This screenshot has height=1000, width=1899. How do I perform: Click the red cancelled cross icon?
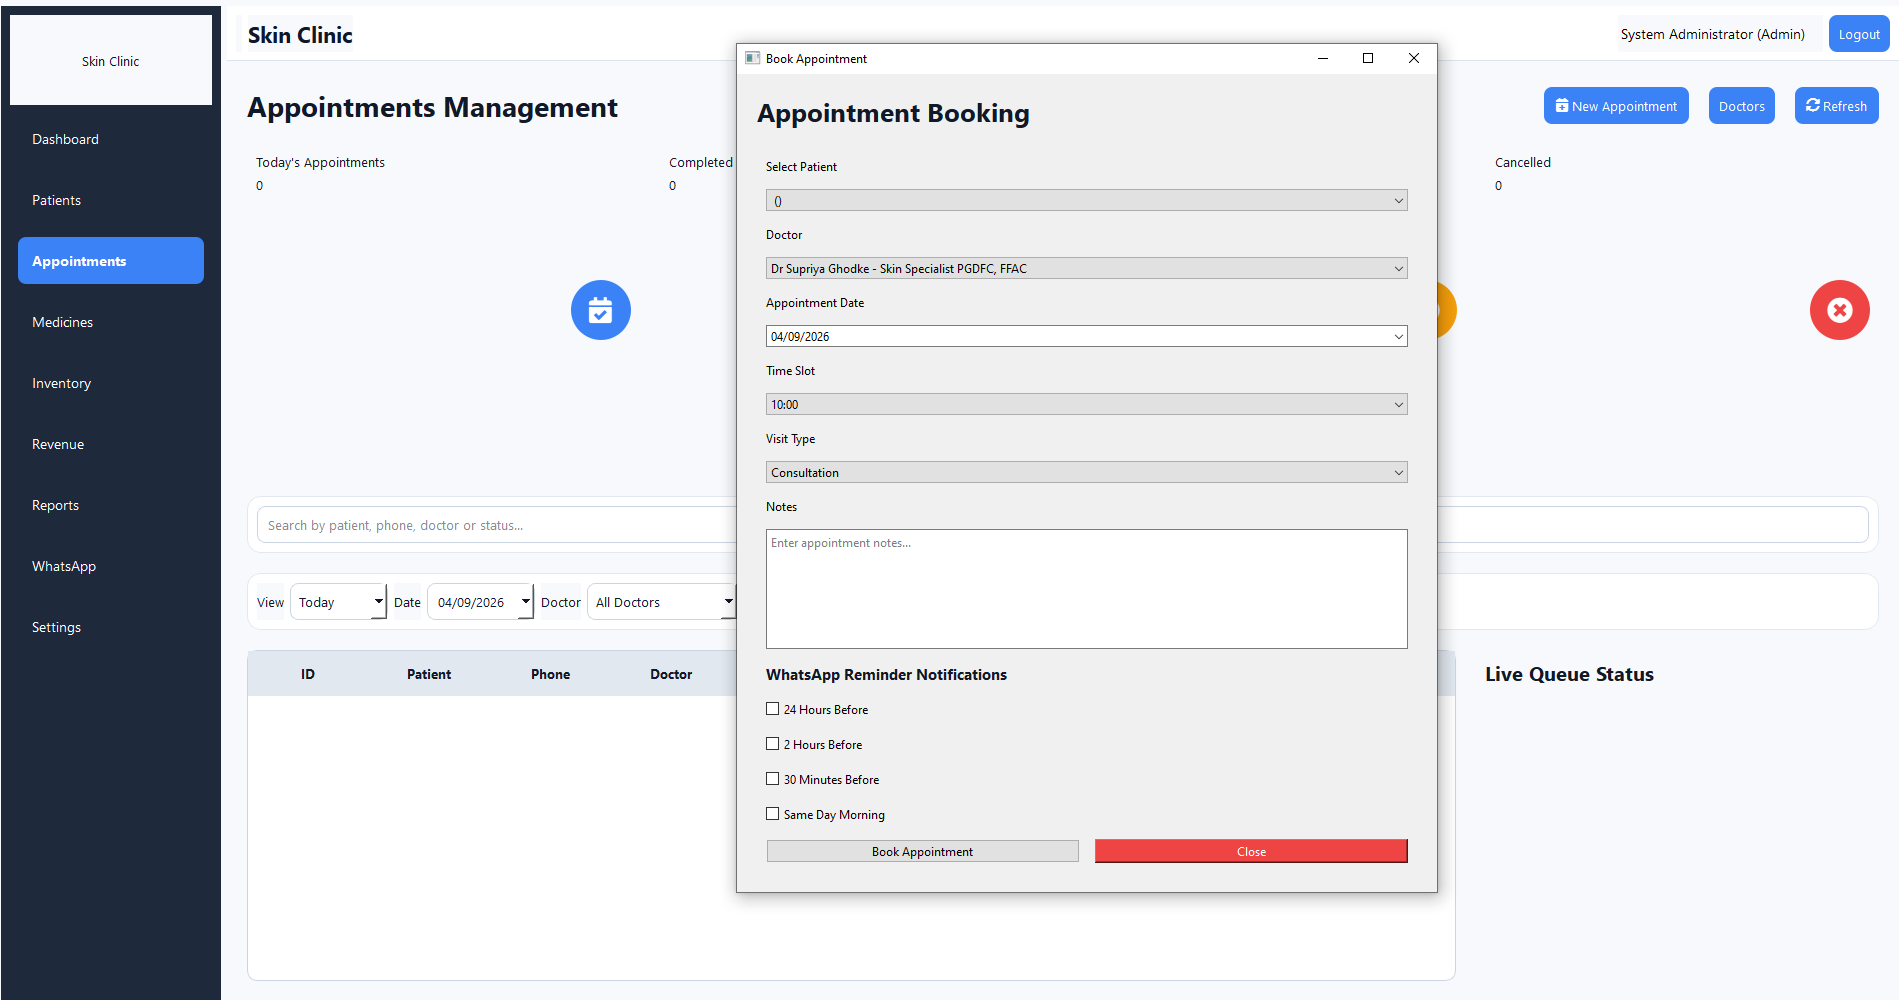1839,310
